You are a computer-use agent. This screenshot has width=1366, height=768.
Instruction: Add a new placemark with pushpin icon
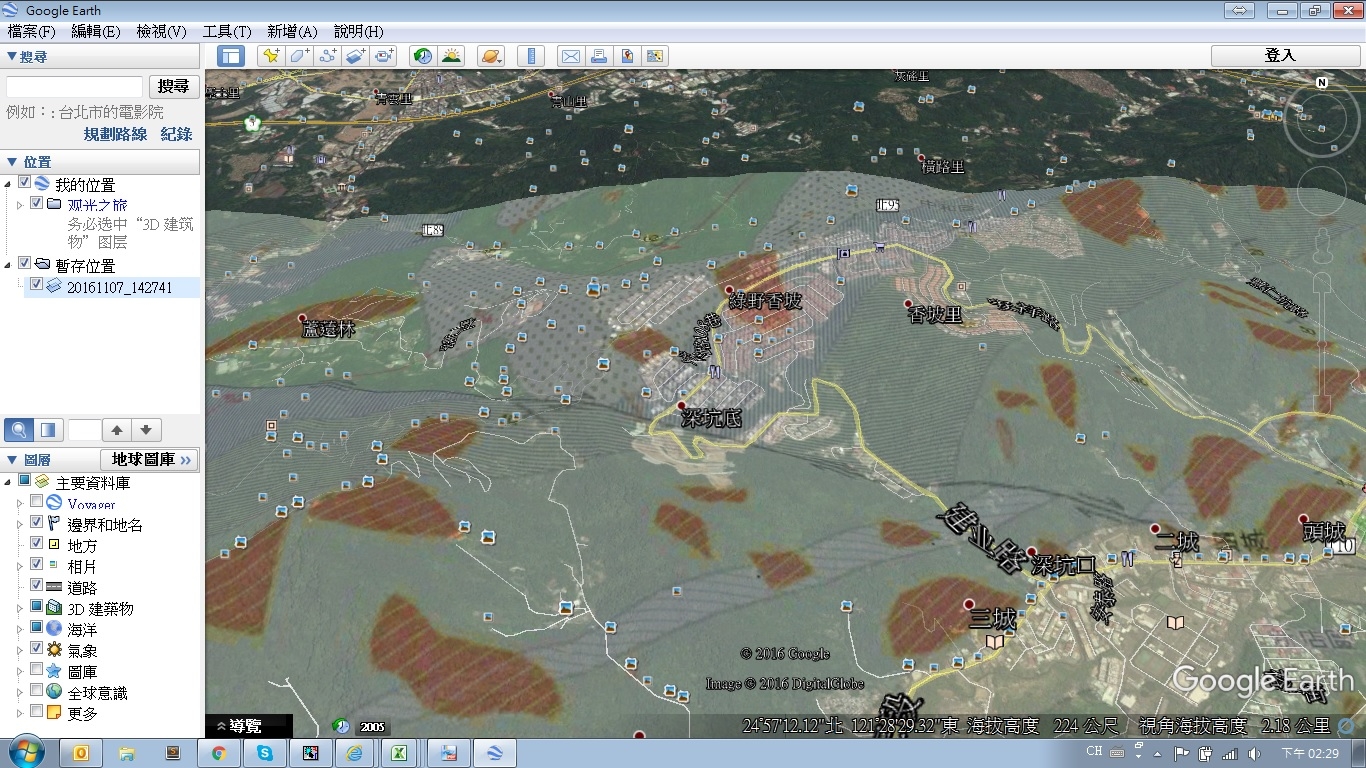click(x=270, y=56)
